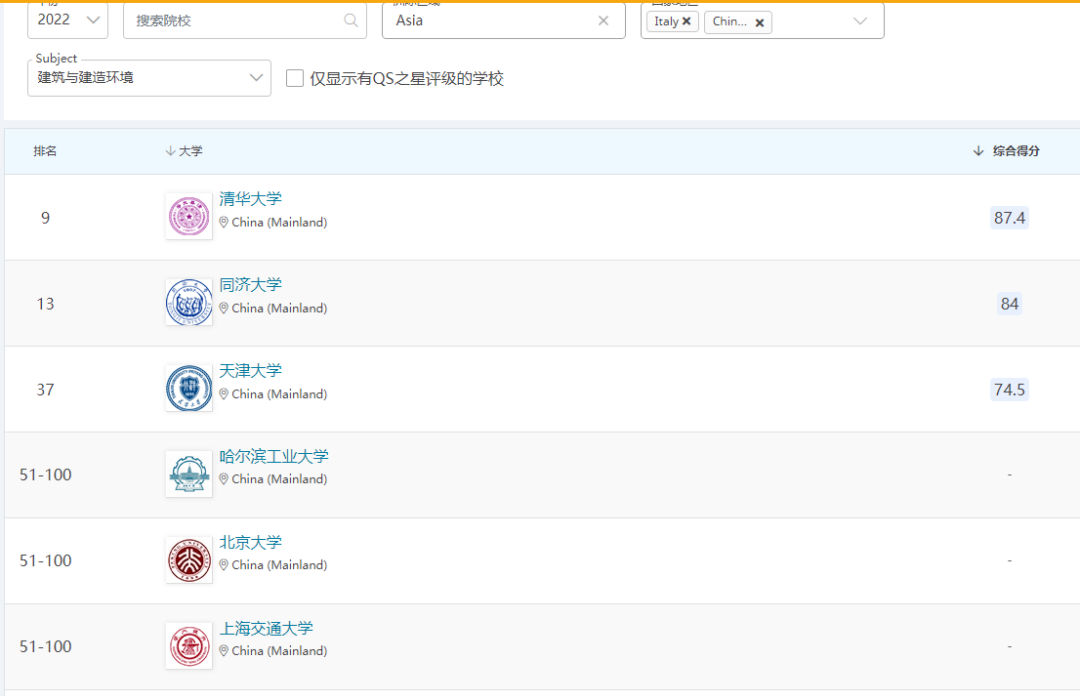Clear the Asia region selection
This screenshot has width=1080, height=696.
[603, 21]
